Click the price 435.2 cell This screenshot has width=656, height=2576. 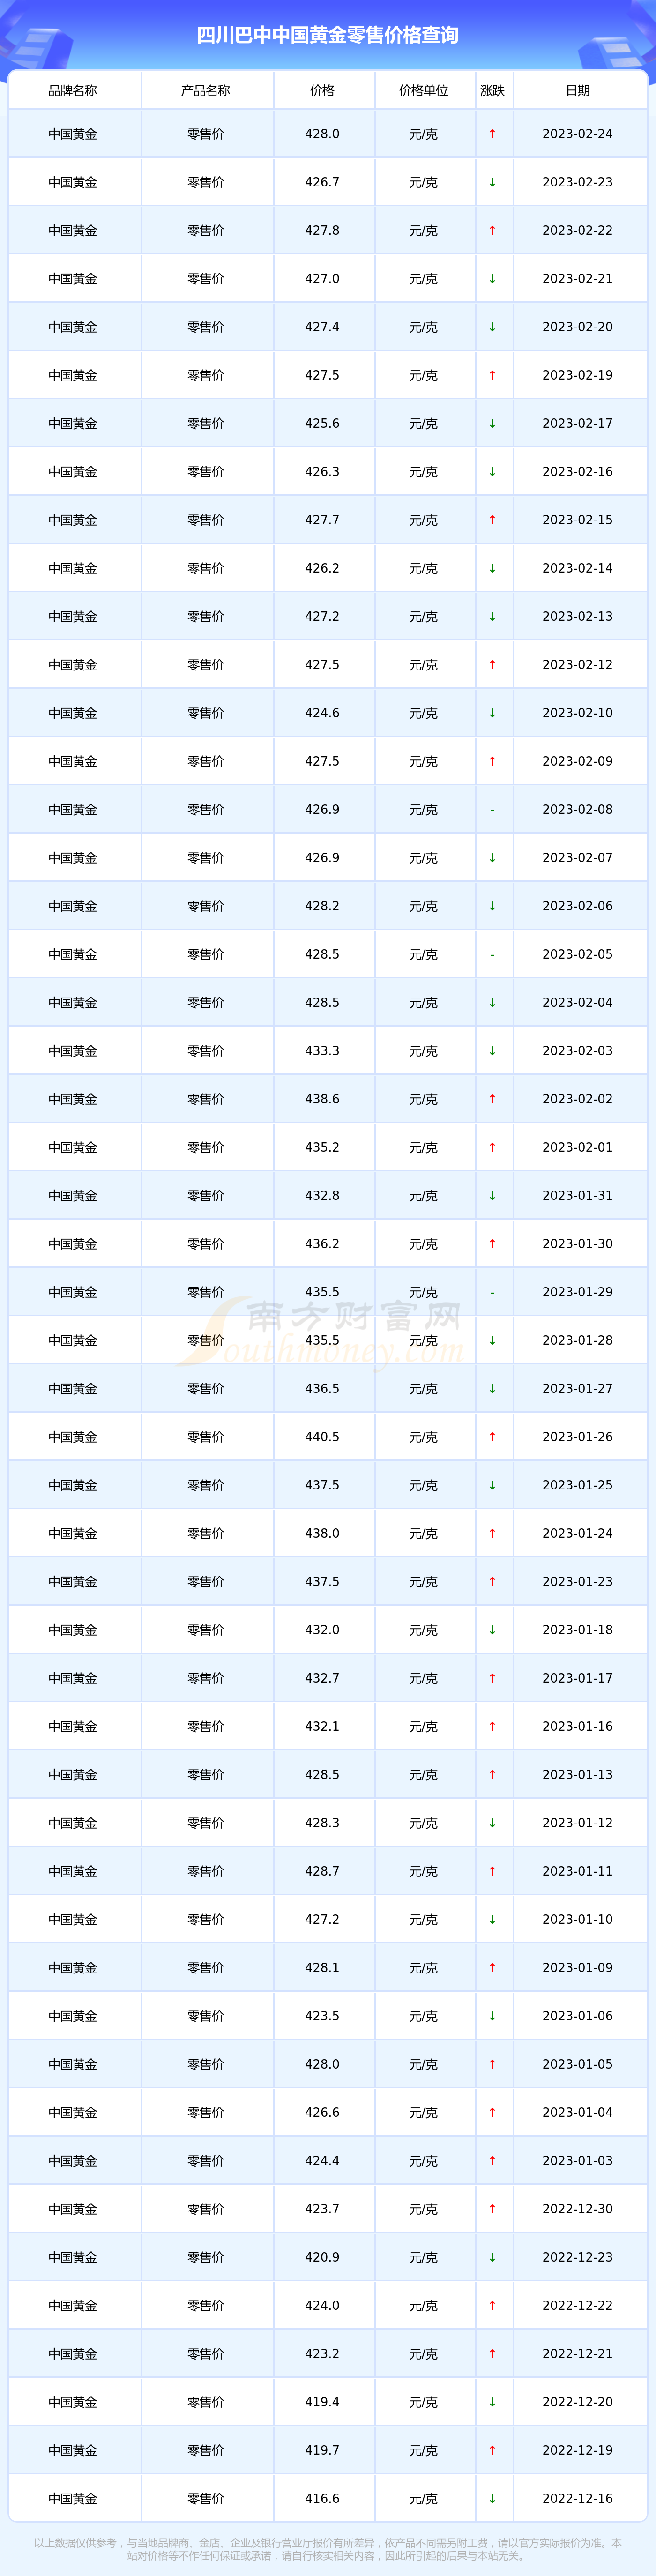322,1148
